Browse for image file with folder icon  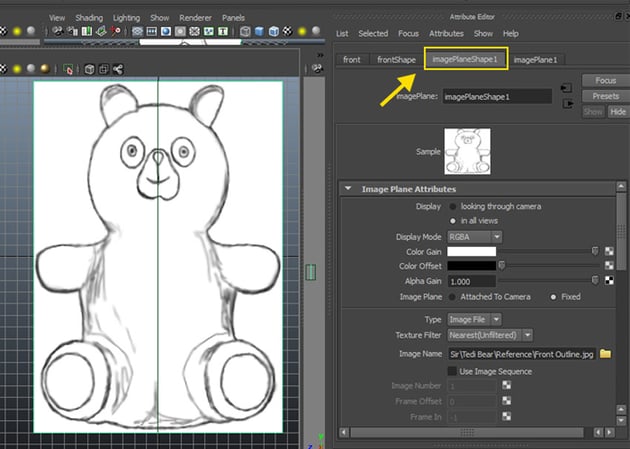click(605, 354)
